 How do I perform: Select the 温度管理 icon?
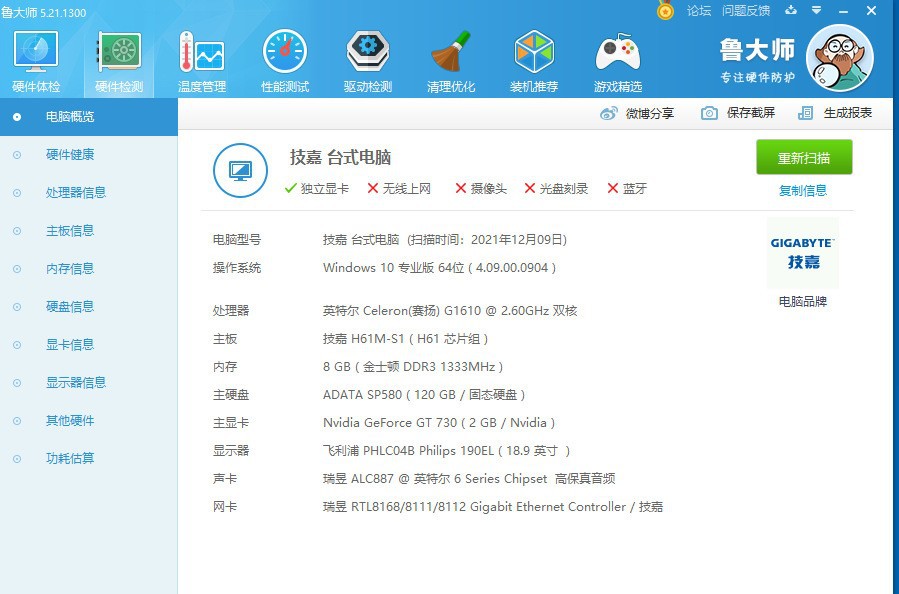[x=201, y=58]
